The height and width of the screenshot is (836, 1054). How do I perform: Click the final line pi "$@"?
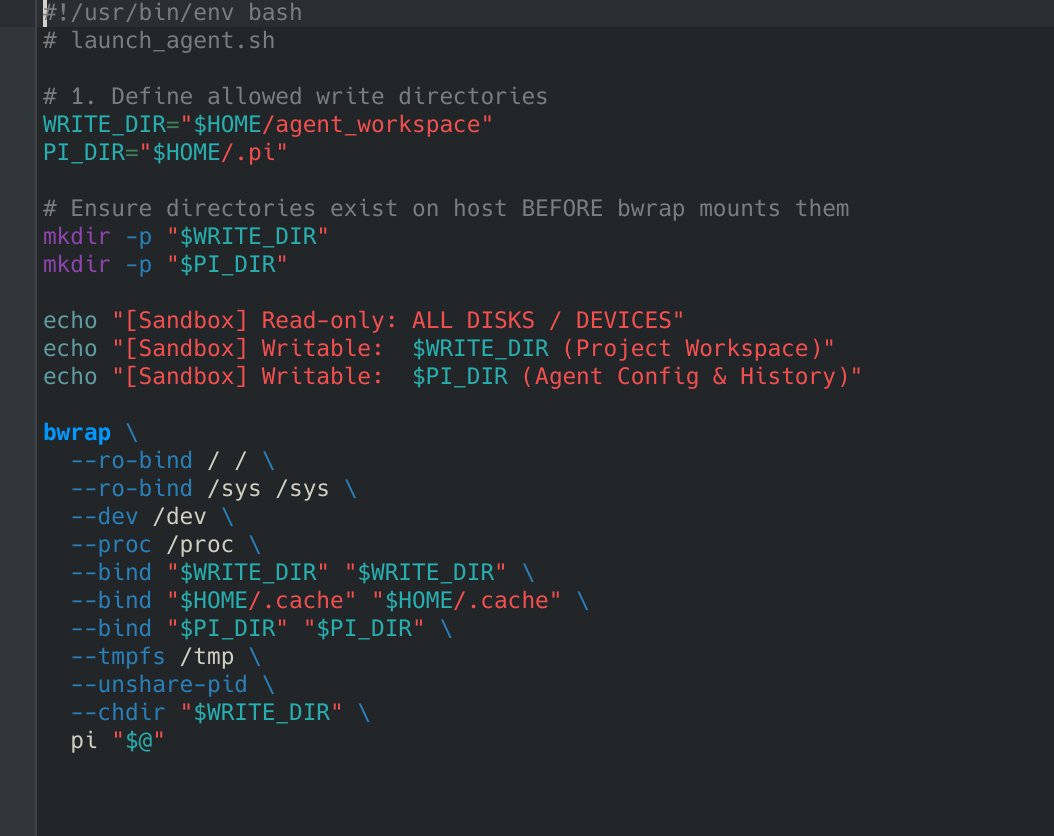(118, 741)
